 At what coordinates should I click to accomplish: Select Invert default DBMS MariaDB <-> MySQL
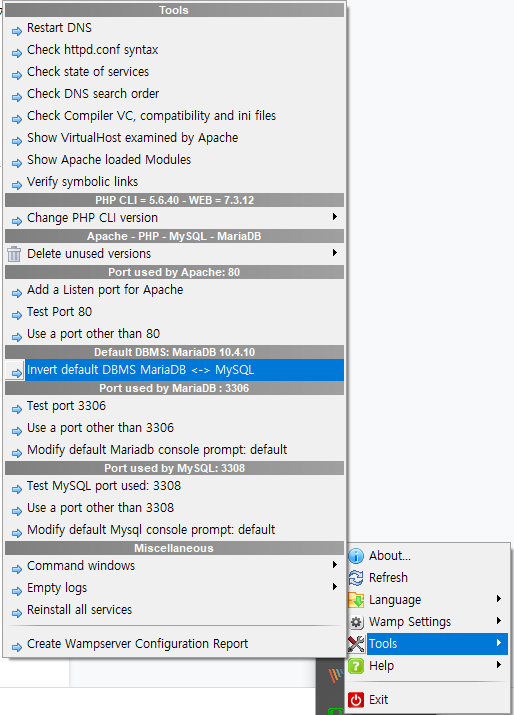pyautogui.click(x=174, y=370)
